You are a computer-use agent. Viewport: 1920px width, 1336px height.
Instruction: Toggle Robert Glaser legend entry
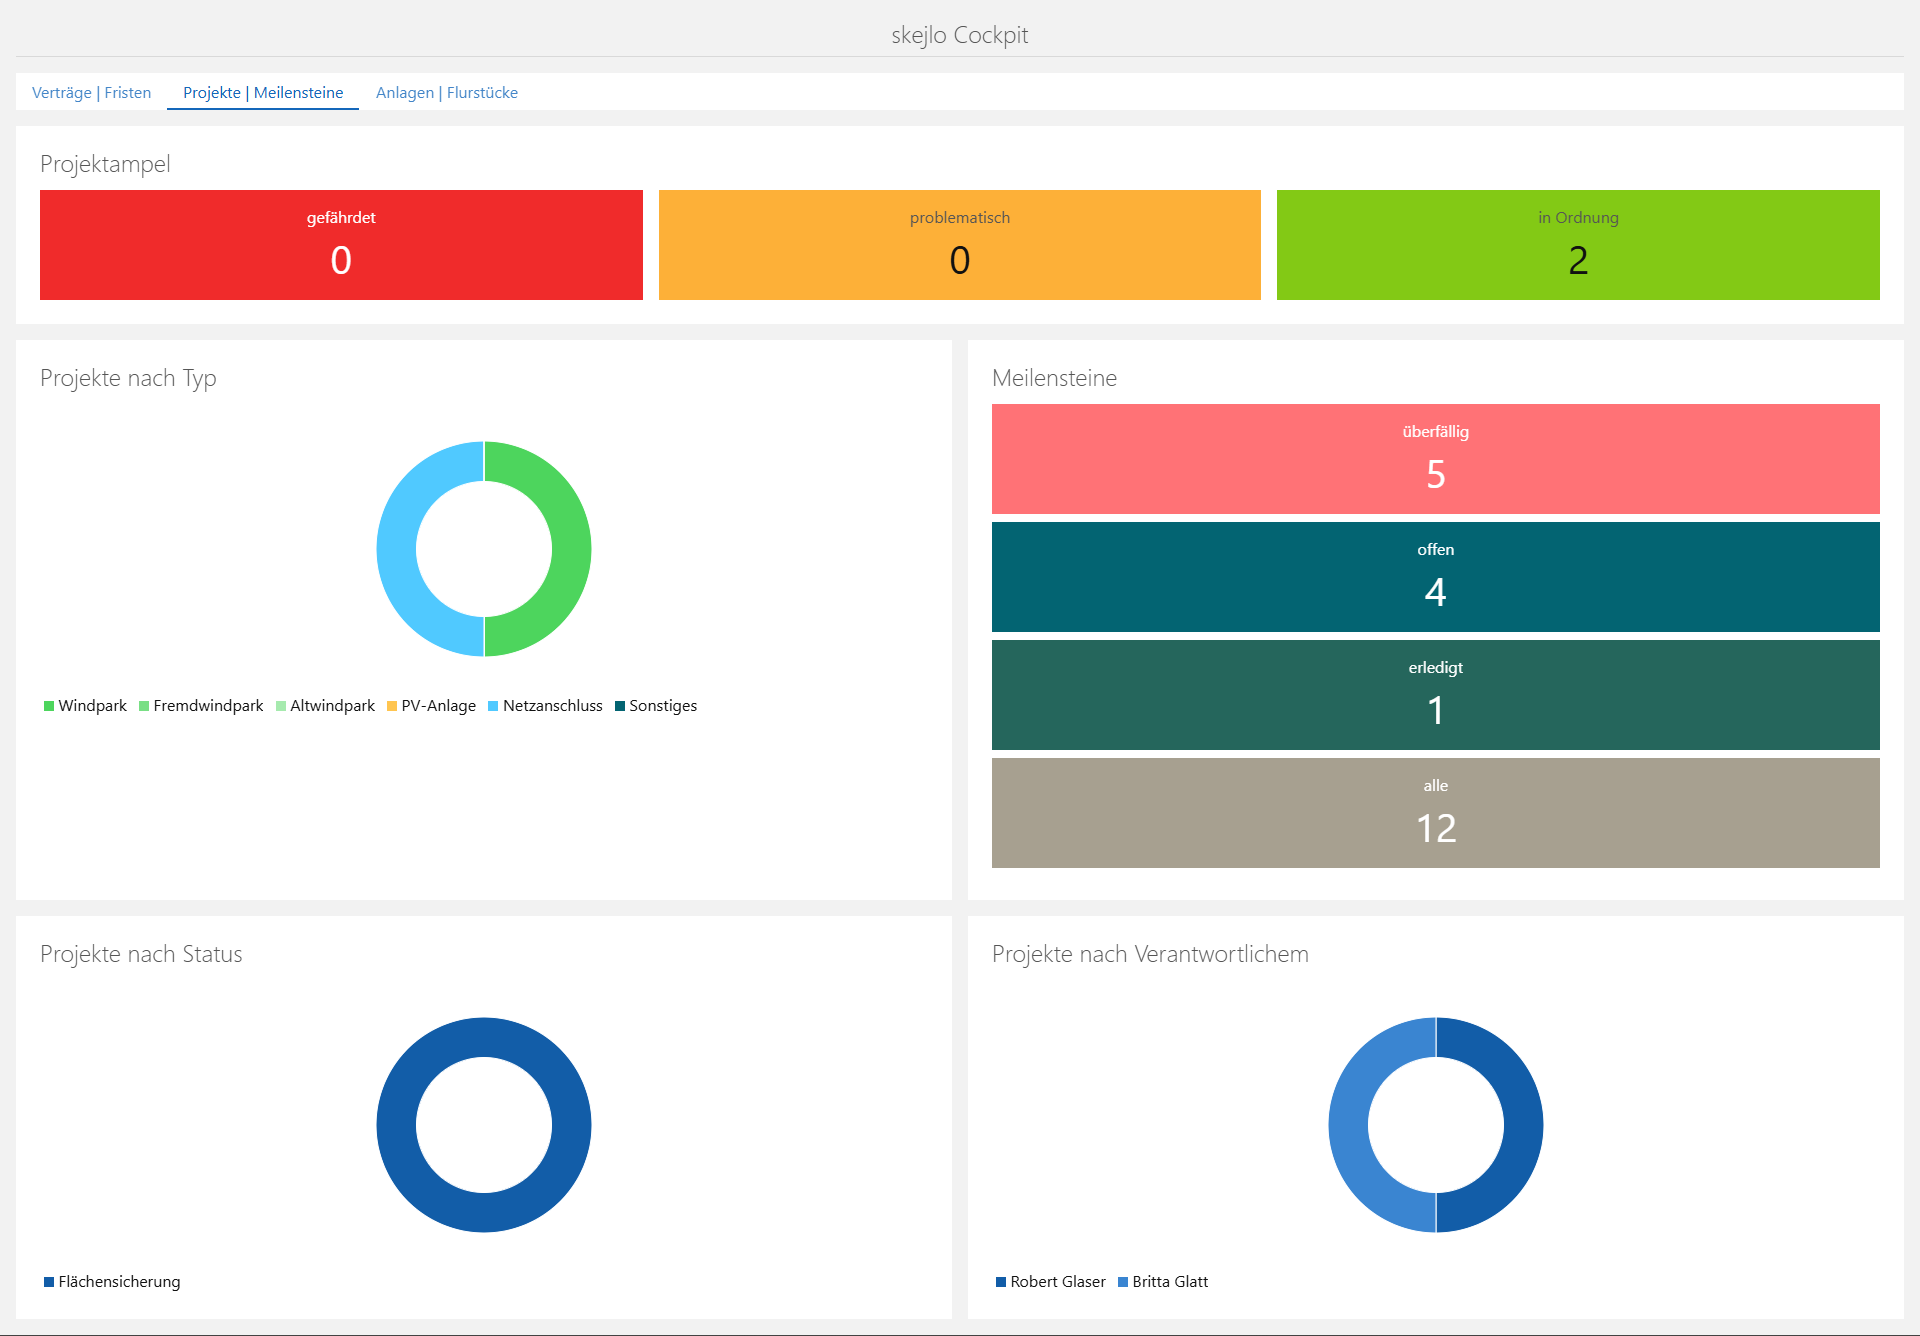[x=1052, y=1282]
